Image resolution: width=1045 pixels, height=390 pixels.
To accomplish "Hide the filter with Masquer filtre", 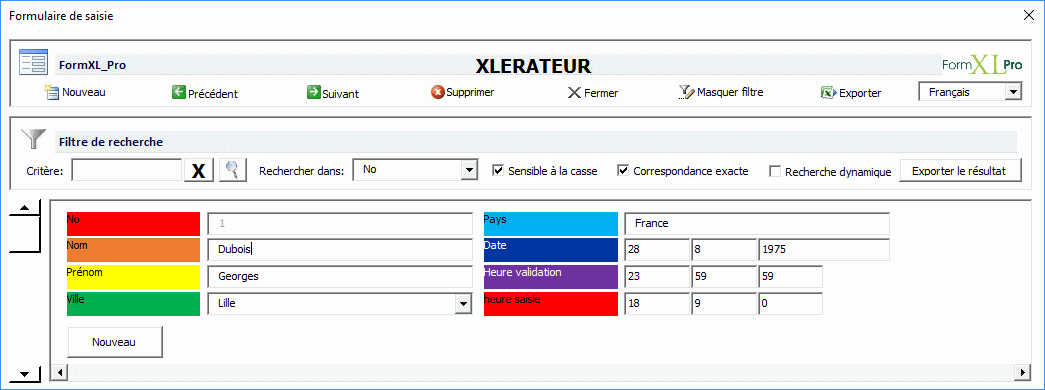I will point(721,92).
